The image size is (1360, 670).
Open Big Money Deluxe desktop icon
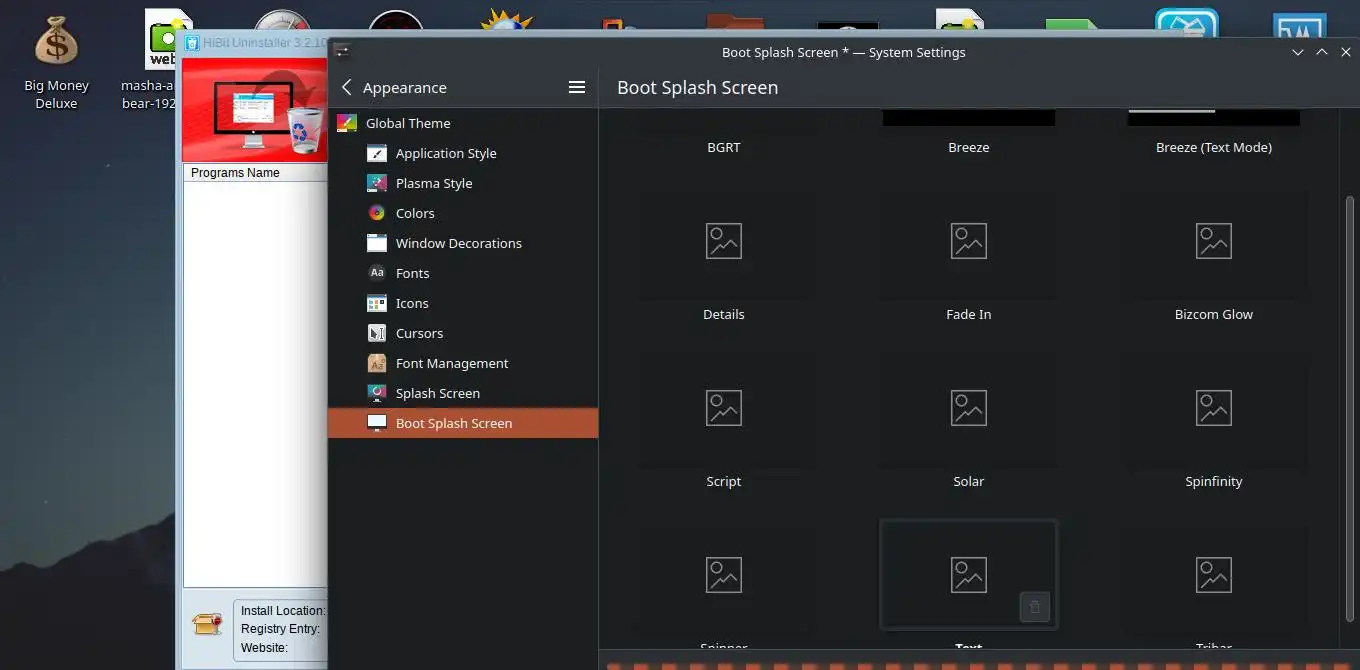(56, 62)
